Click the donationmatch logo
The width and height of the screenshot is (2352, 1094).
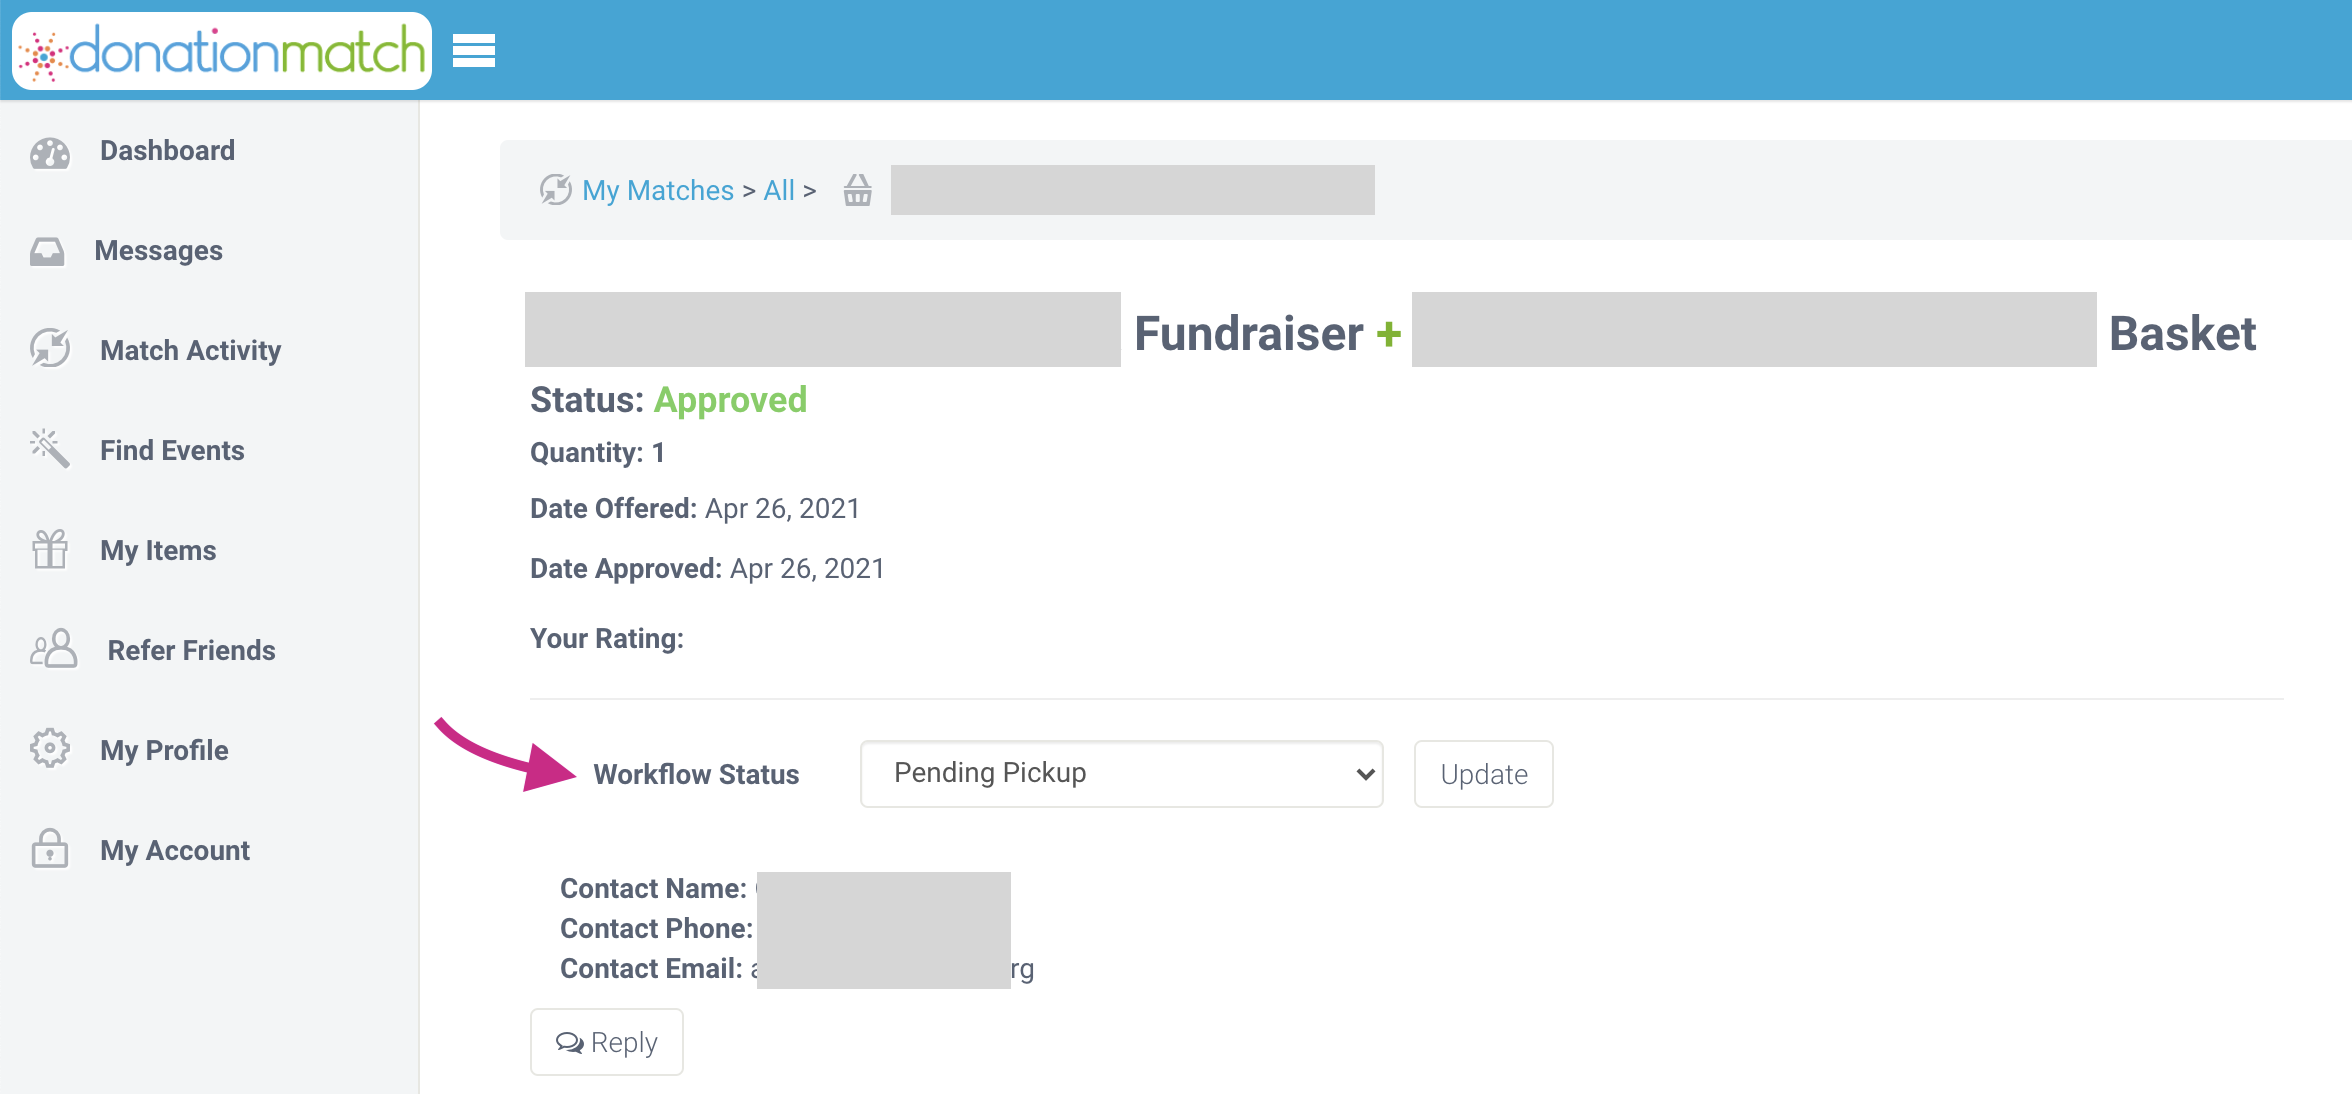click(x=222, y=50)
